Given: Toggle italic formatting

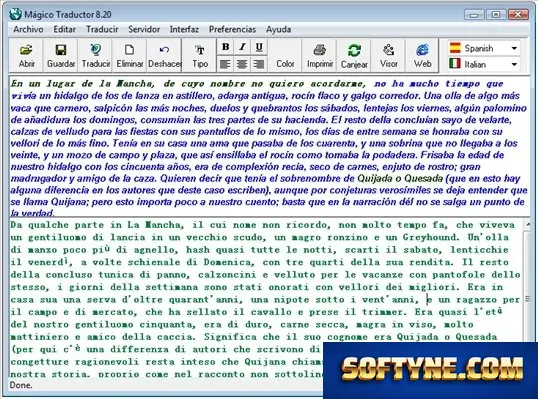Looking at the screenshot, I should pyautogui.click(x=242, y=47).
